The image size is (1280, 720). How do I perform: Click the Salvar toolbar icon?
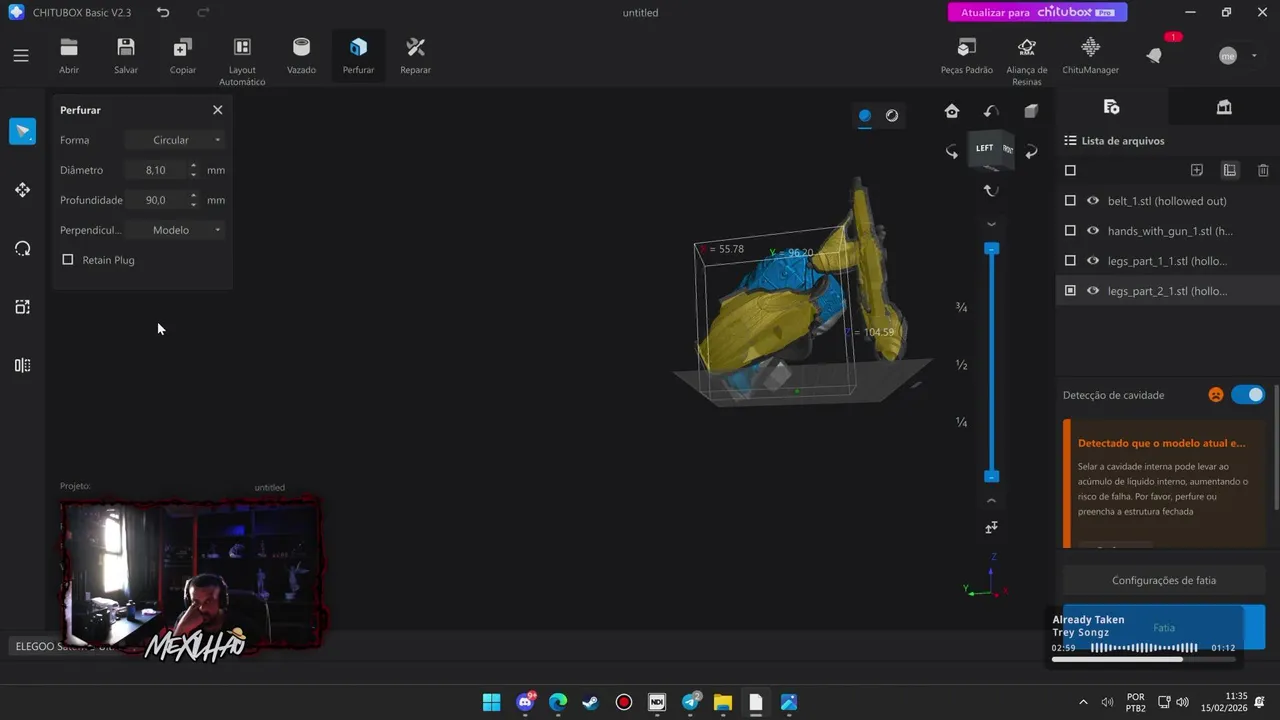click(x=126, y=56)
